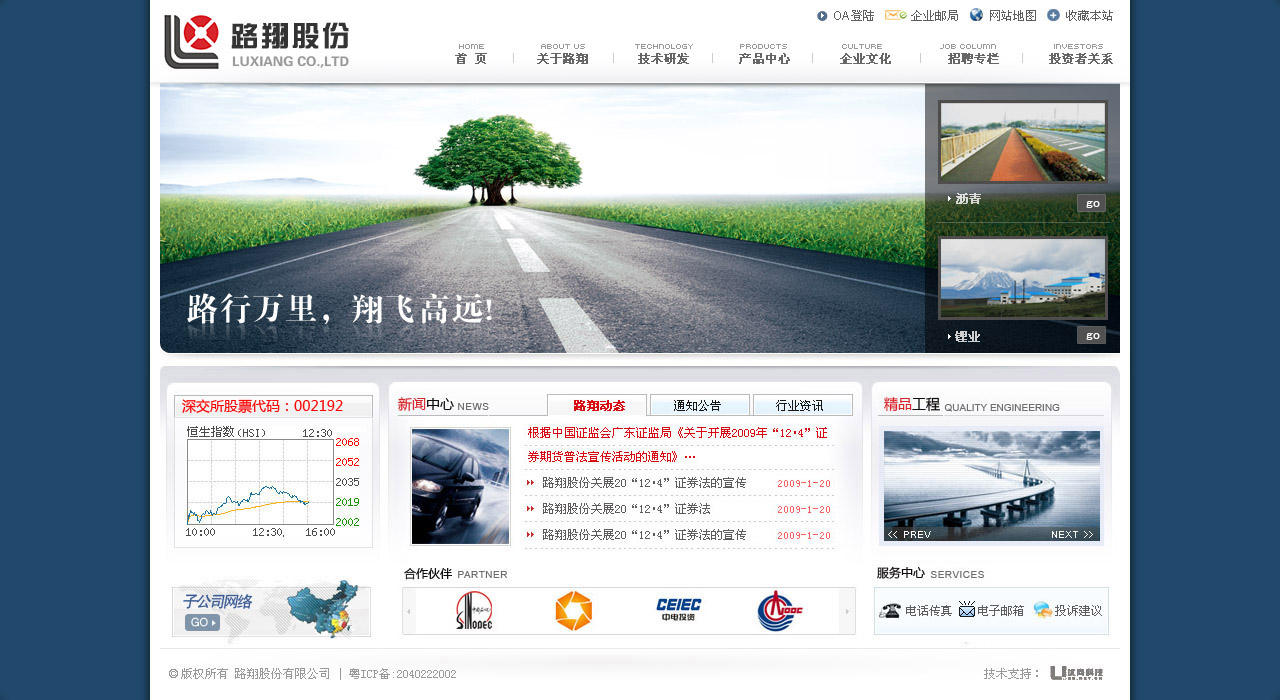Click the 合作伙伴 PARTNER heading

click(456, 574)
